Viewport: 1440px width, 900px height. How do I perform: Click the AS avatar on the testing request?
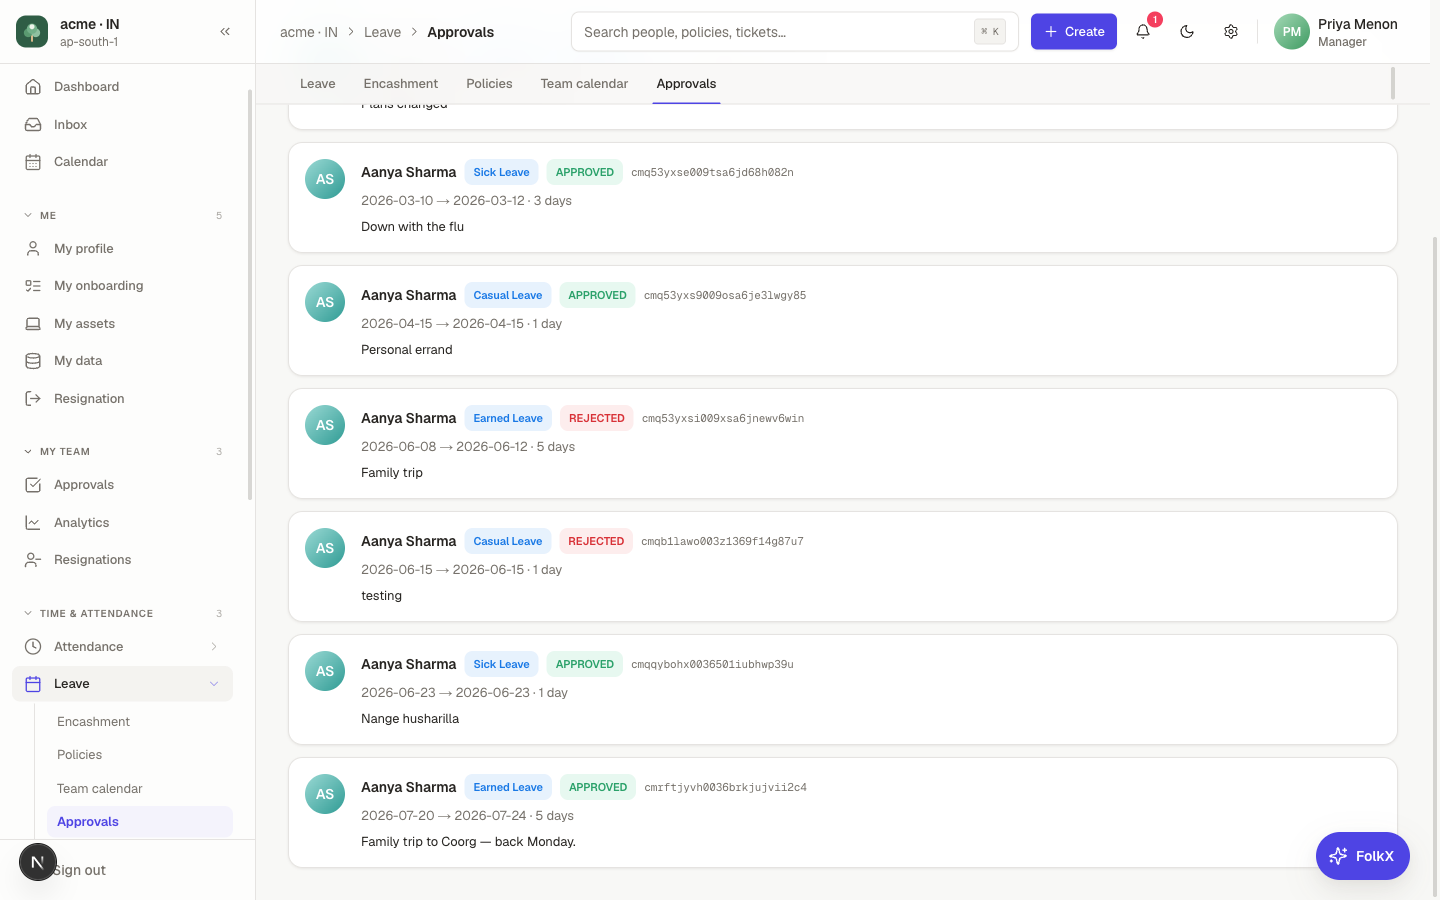click(x=325, y=548)
